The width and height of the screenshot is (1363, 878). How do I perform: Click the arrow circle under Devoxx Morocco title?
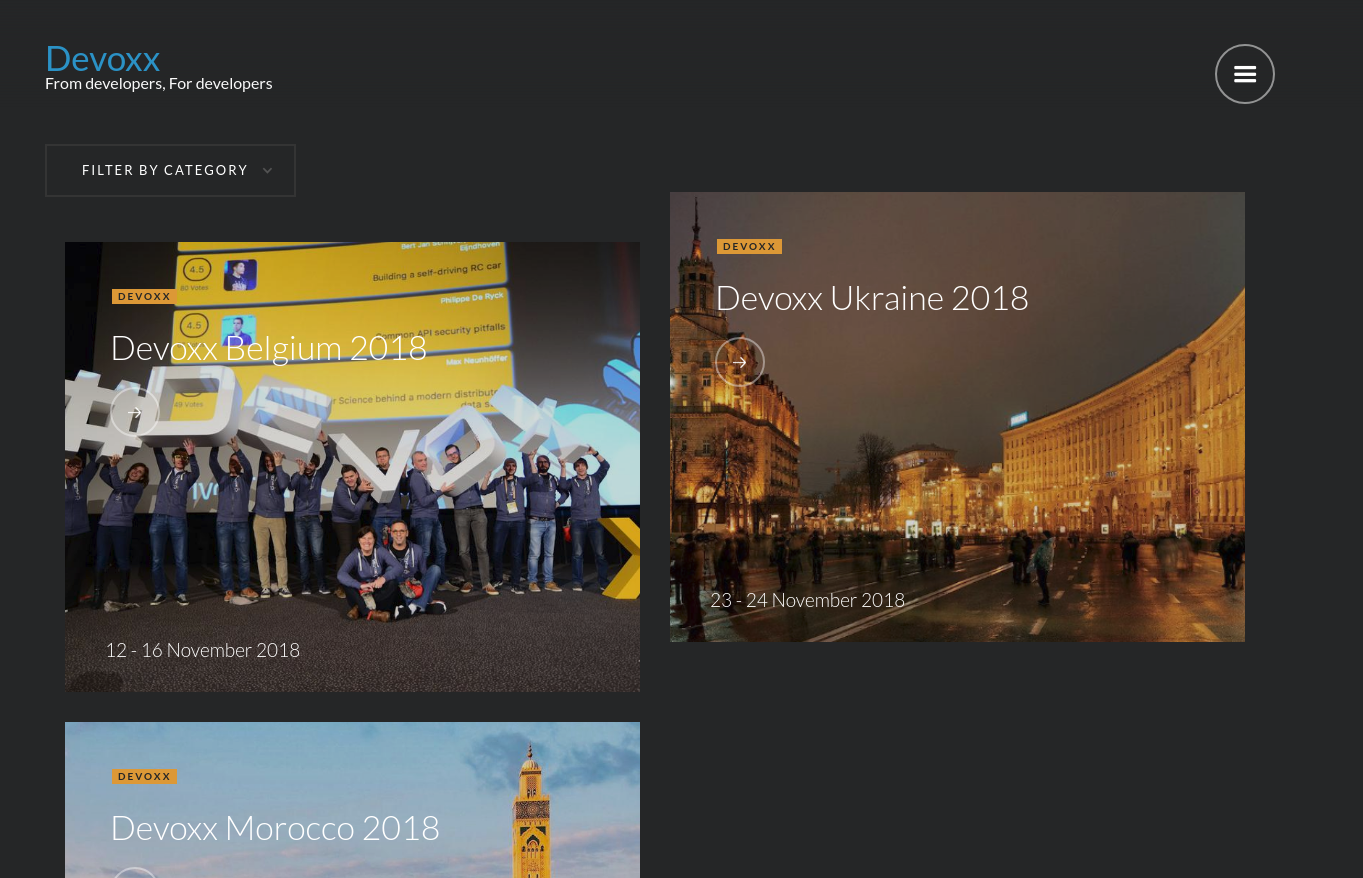click(135, 872)
